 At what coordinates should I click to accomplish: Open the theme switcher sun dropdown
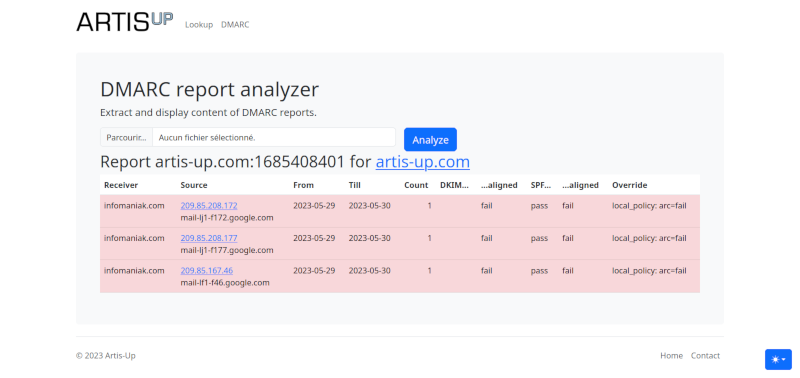point(778,360)
